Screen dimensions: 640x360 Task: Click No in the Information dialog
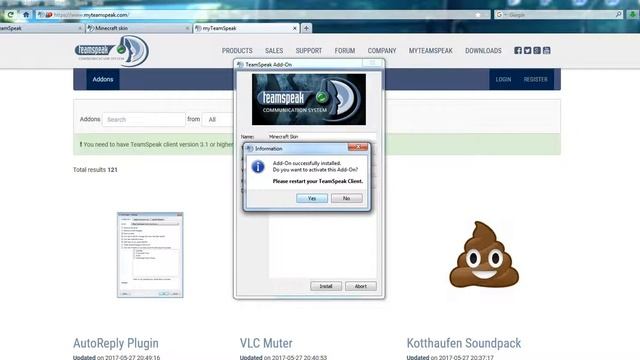tap(347, 198)
